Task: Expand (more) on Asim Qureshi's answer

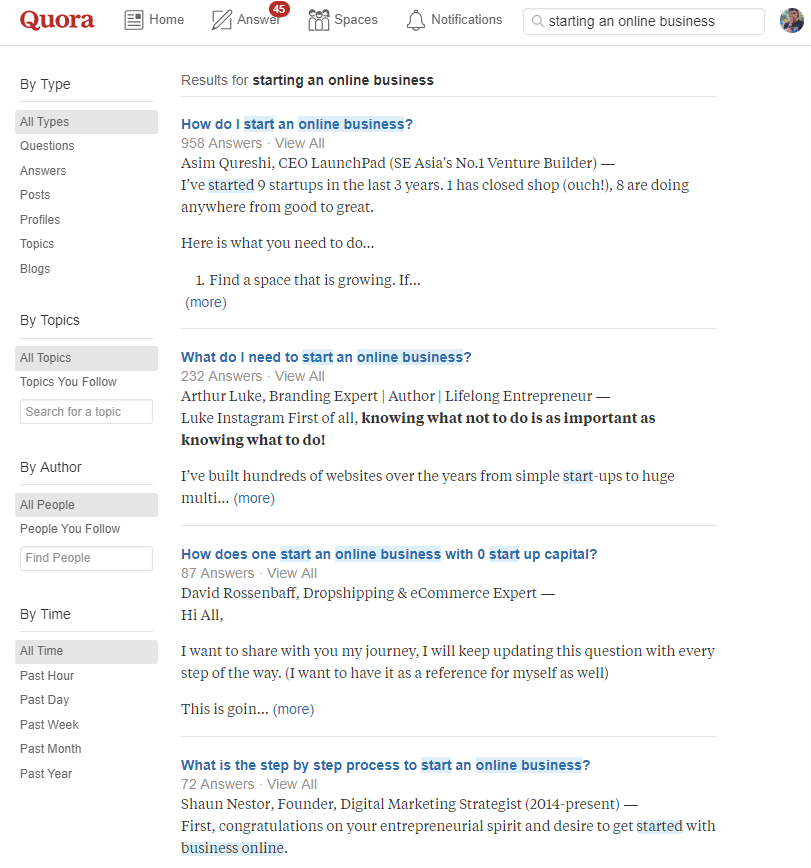Action: tap(206, 302)
